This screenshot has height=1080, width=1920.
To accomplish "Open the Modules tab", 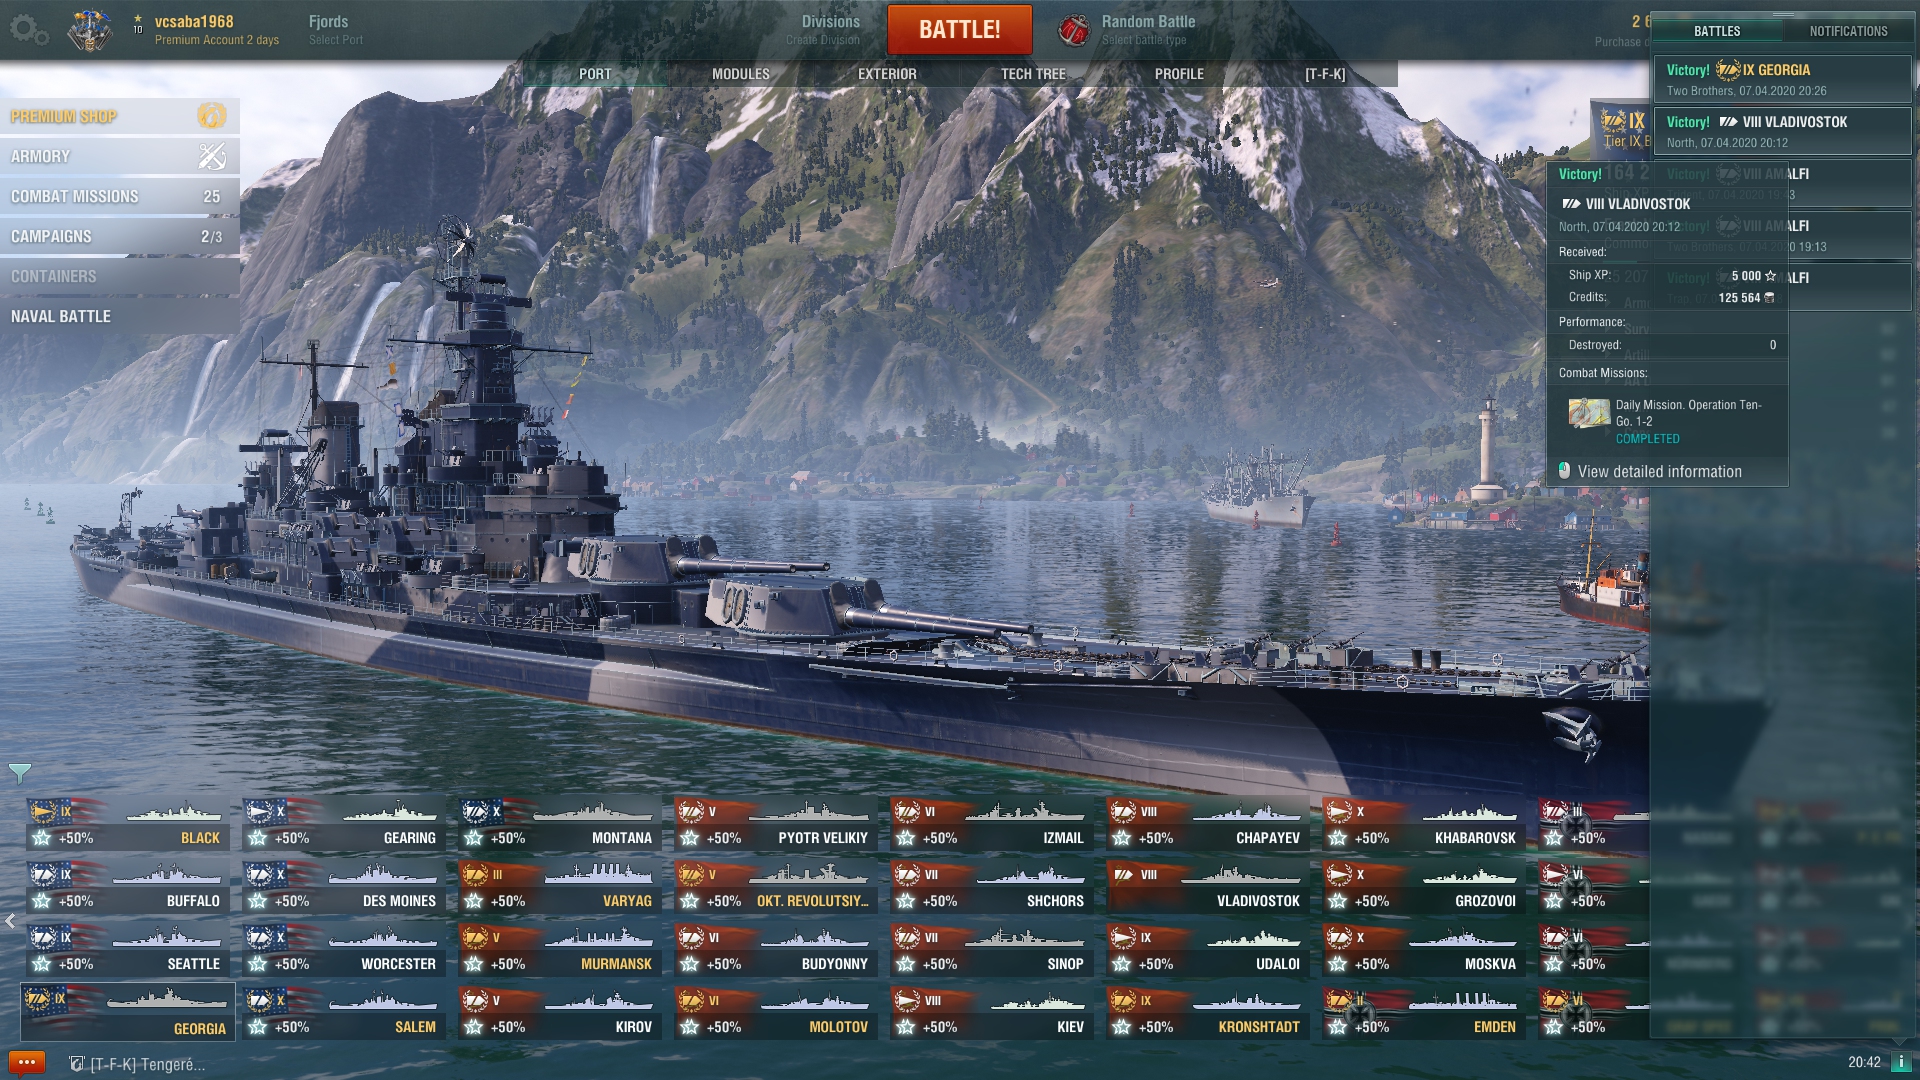I will coord(741,74).
